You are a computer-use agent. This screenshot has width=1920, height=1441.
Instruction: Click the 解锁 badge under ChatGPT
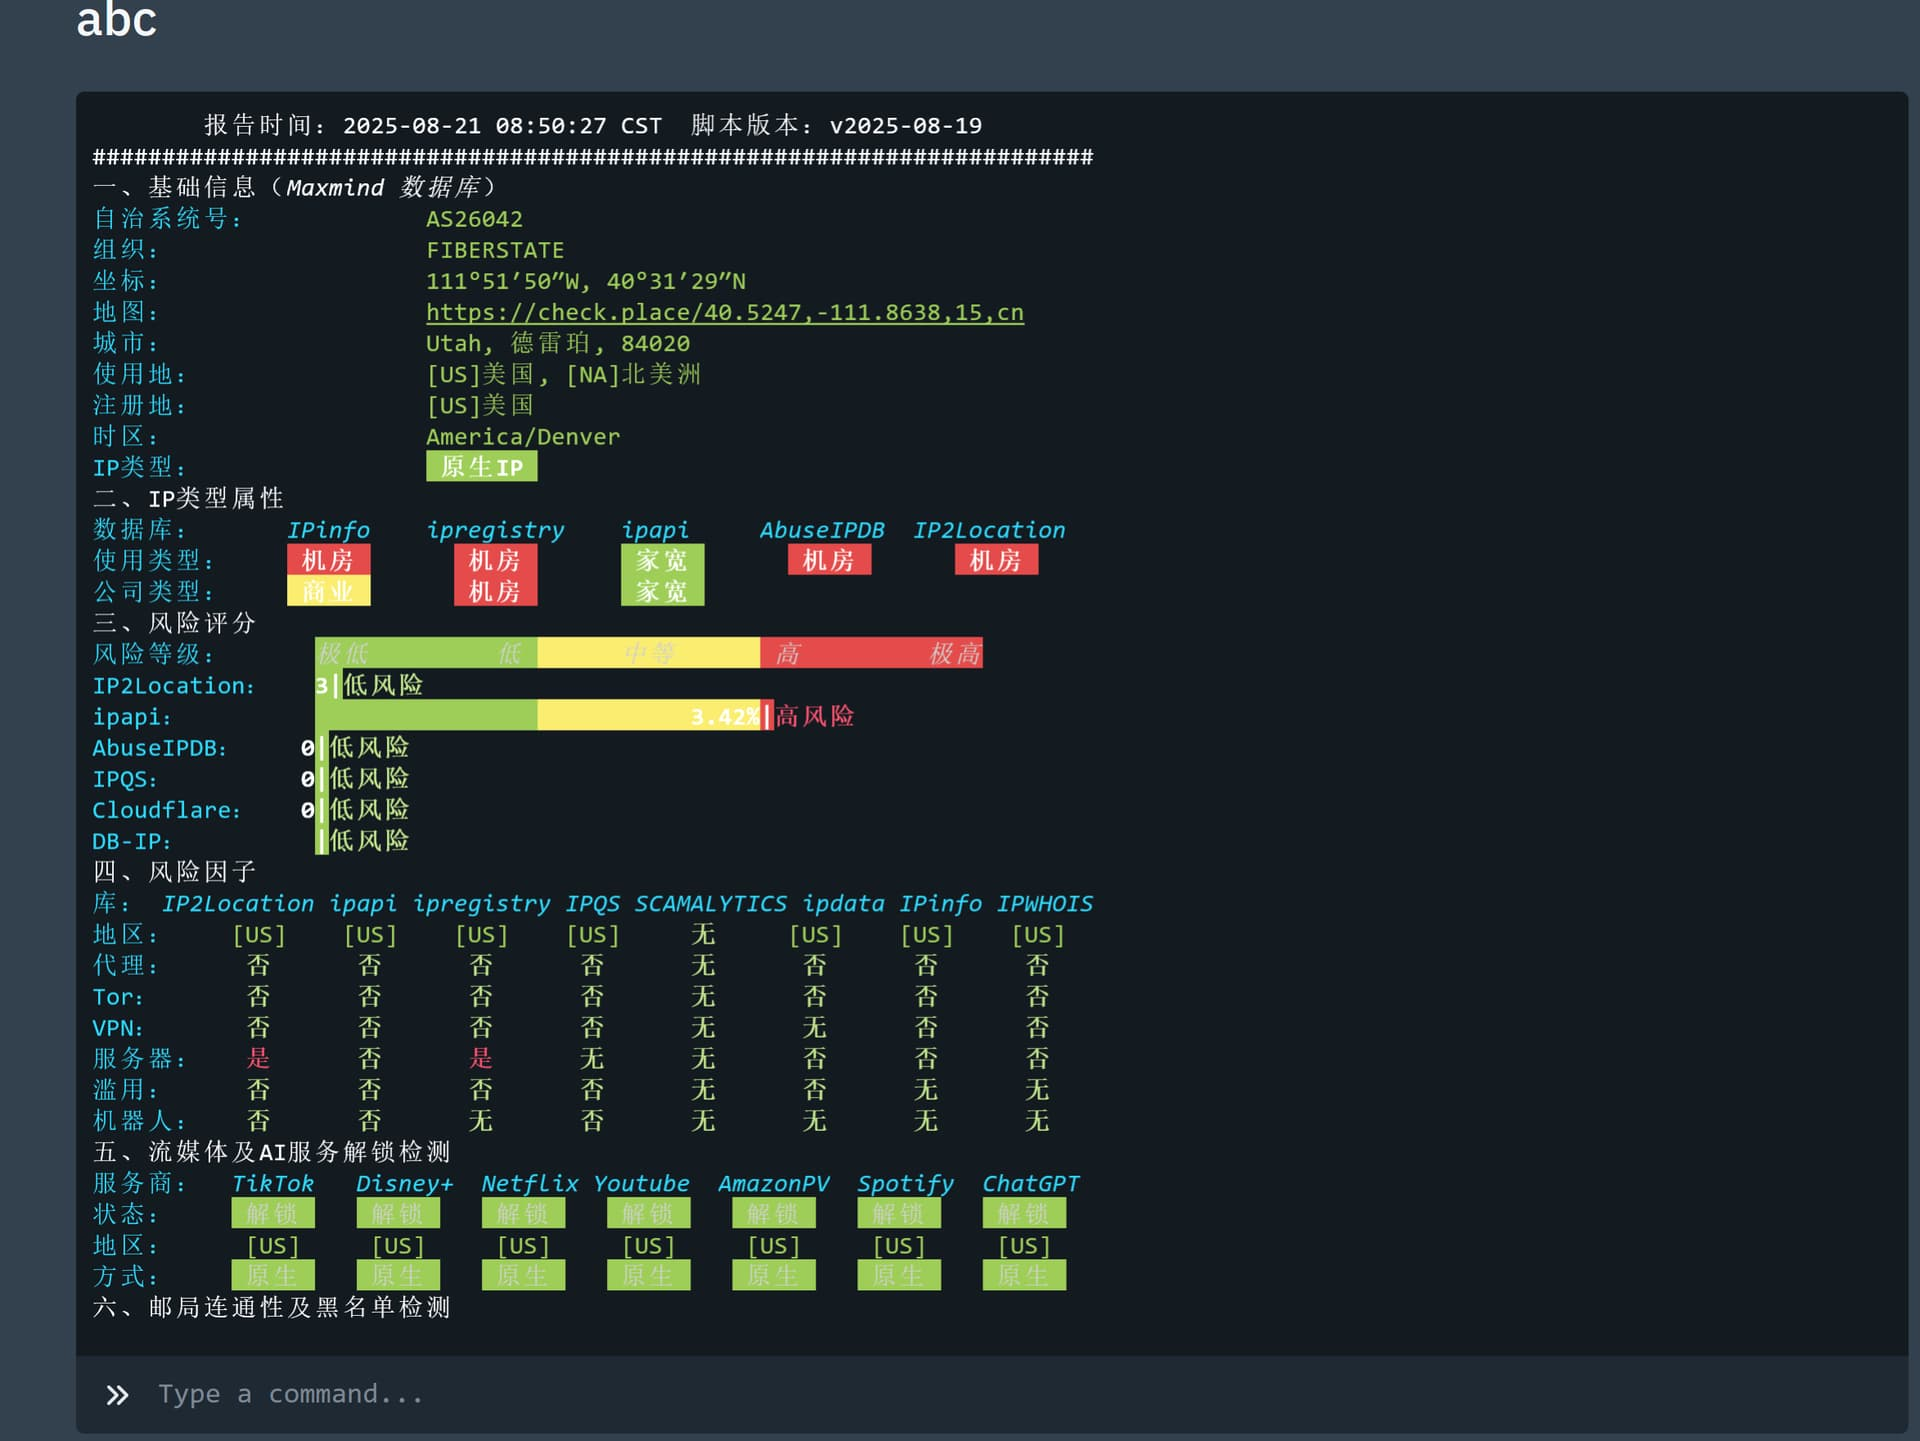(x=1023, y=1214)
